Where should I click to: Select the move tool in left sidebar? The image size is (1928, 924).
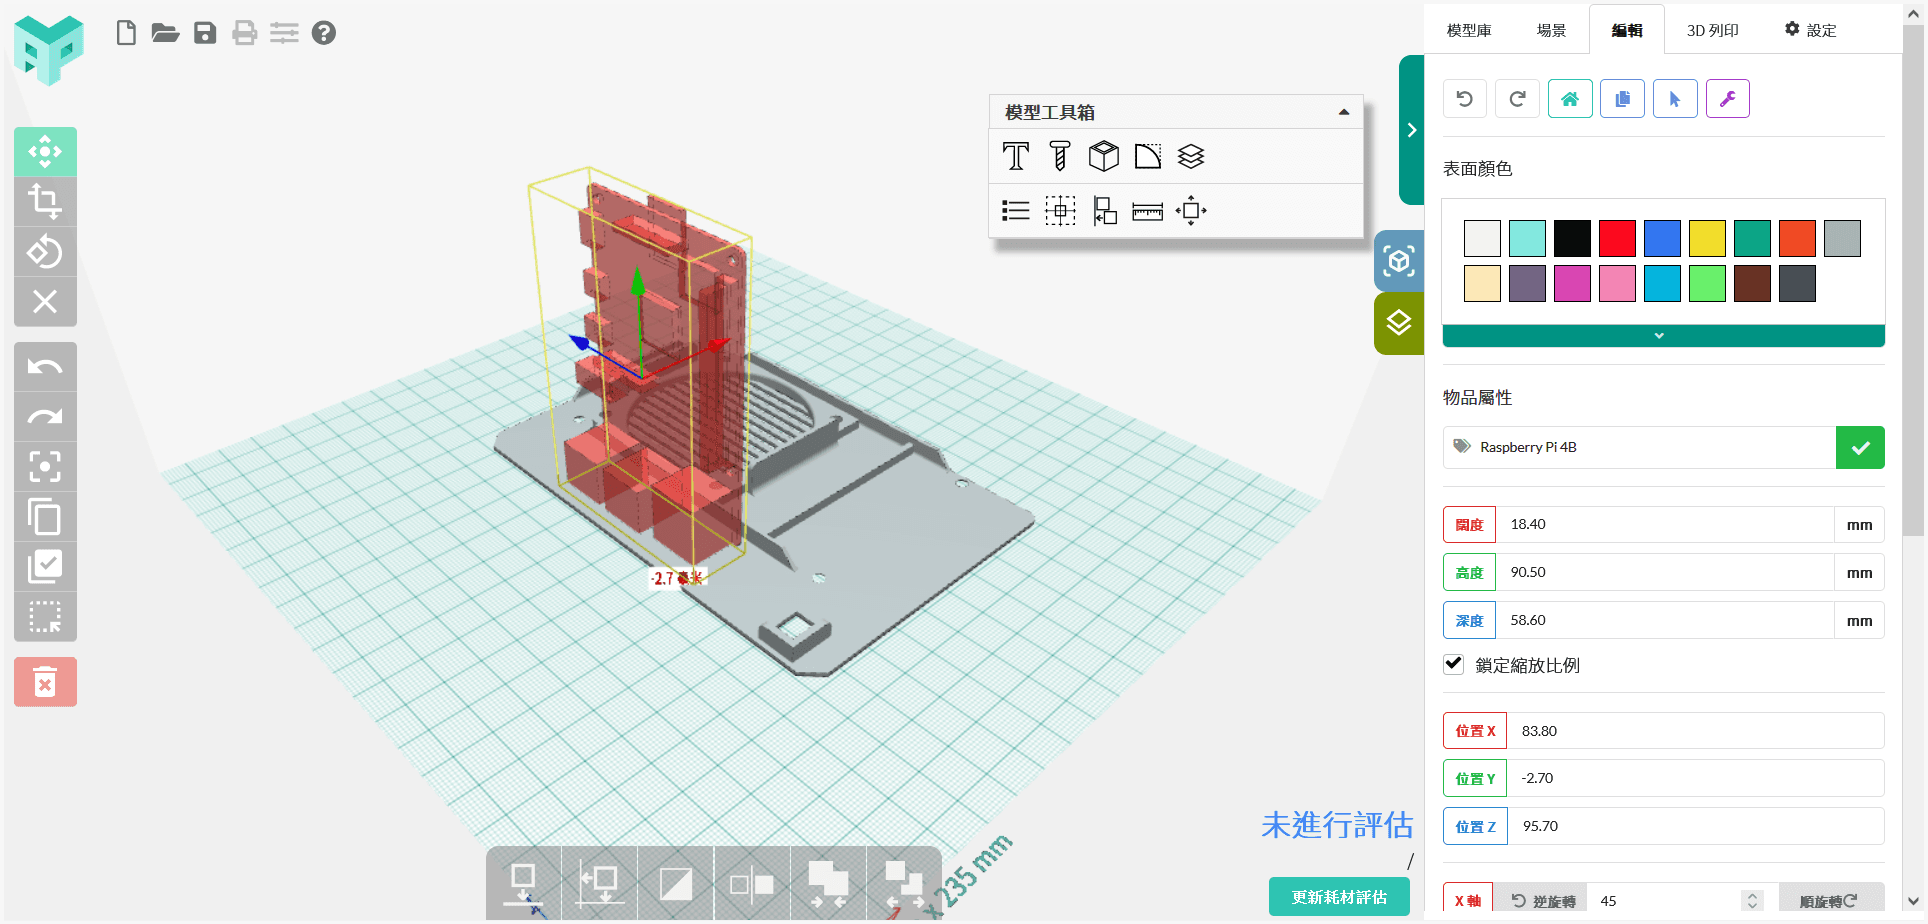[45, 151]
